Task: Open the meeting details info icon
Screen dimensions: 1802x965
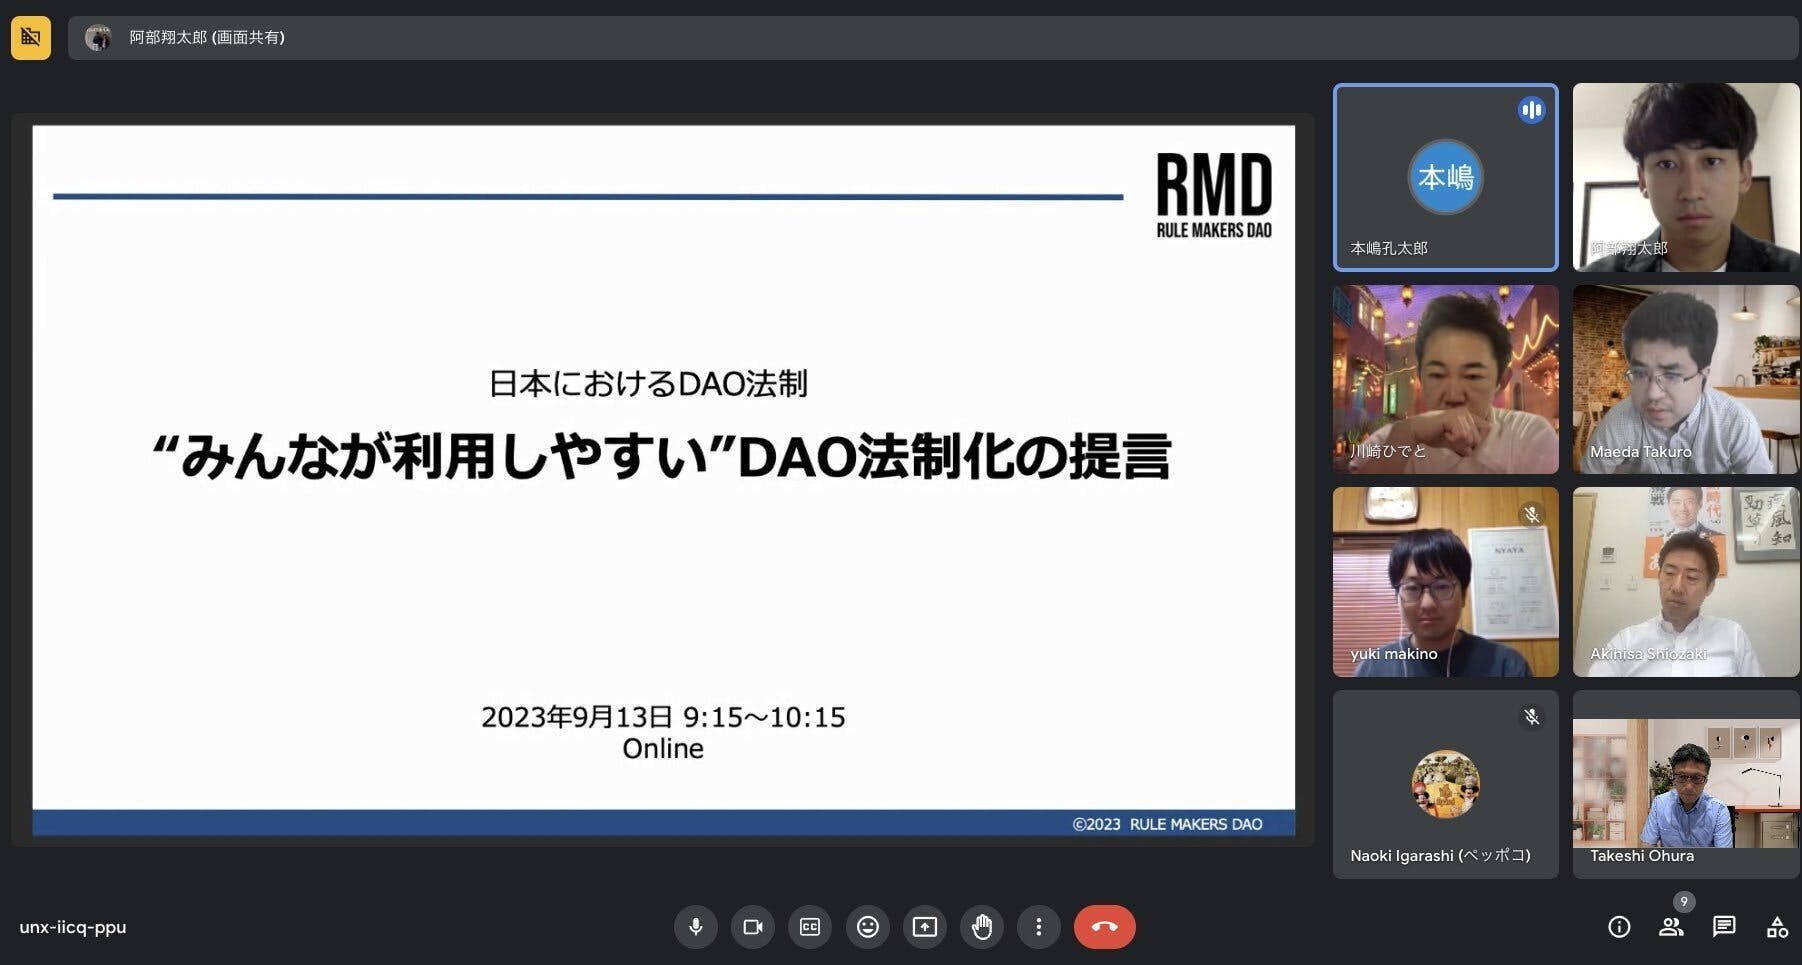Action: tap(1619, 927)
